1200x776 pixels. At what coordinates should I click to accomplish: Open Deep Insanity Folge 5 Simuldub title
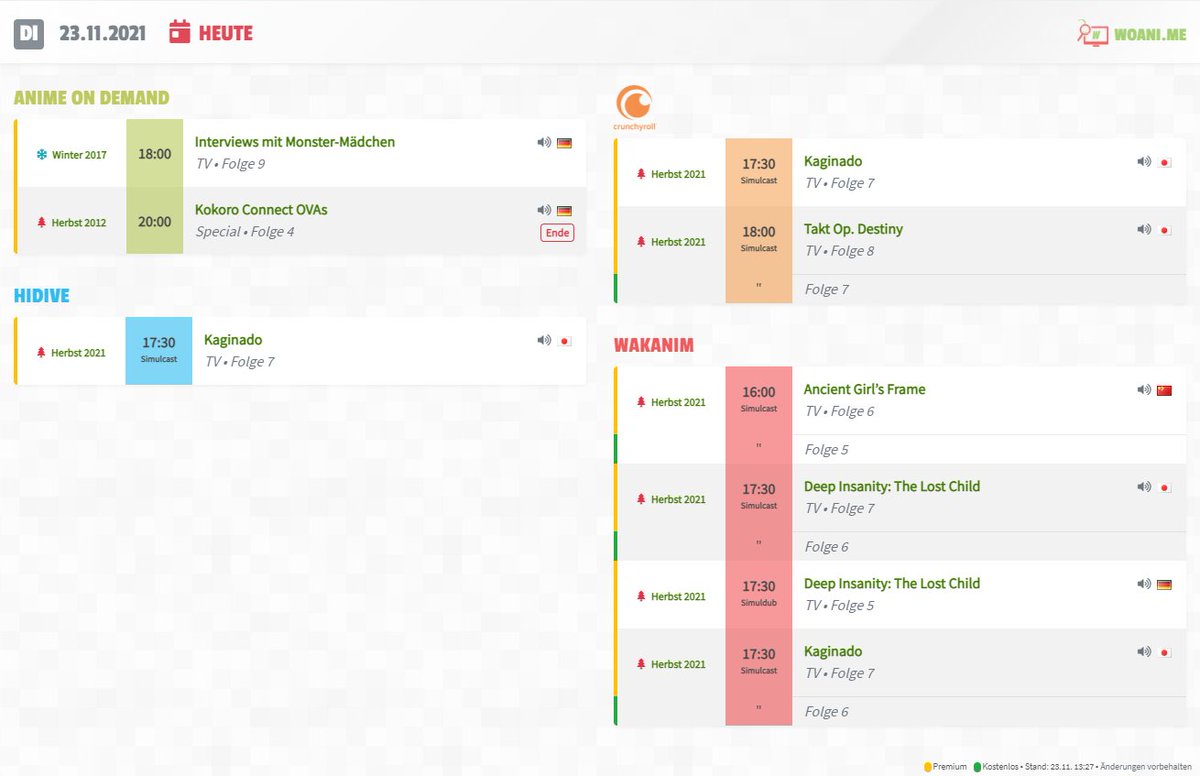(892, 583)
